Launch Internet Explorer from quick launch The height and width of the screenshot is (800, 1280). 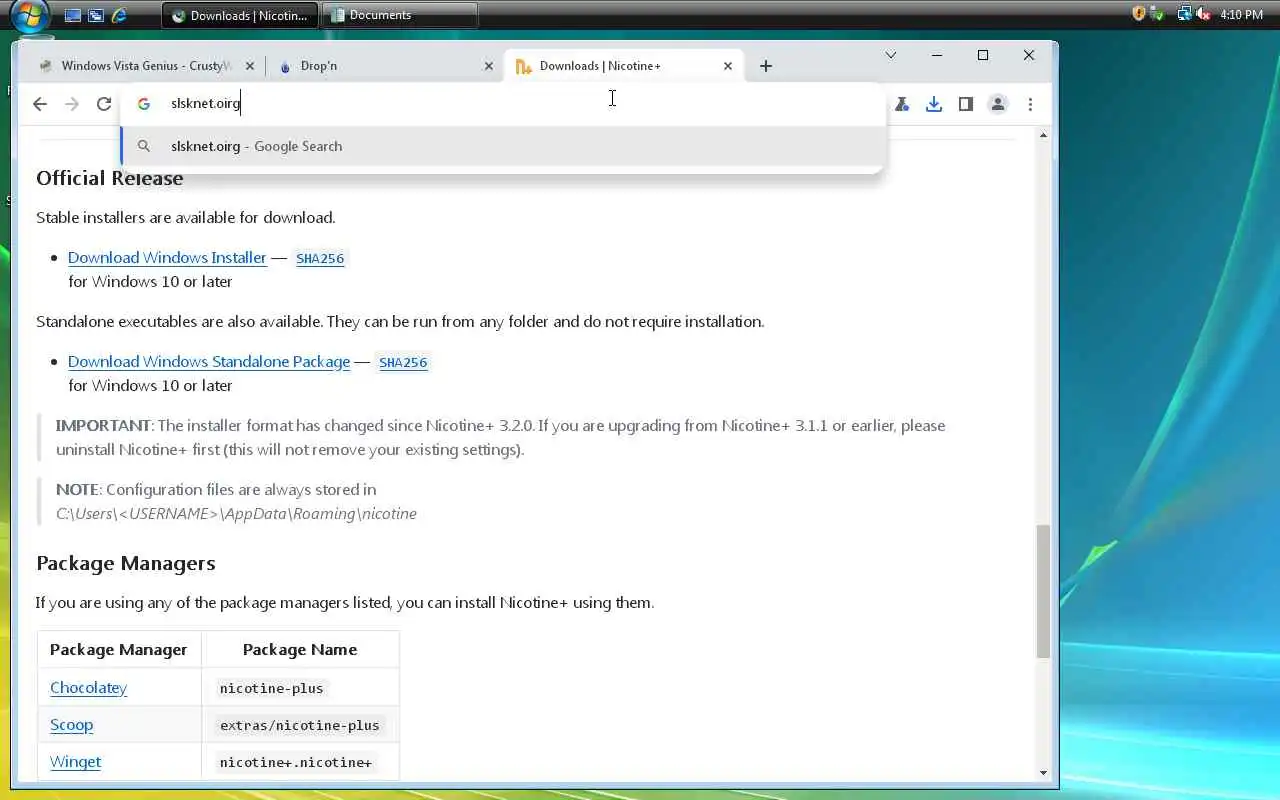120,15
